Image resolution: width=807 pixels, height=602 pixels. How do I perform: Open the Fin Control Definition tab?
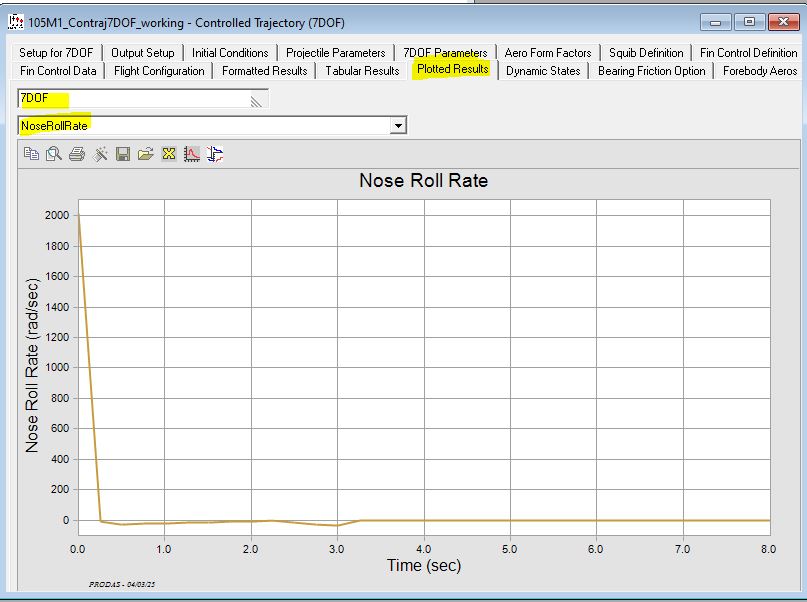point(748,53)
